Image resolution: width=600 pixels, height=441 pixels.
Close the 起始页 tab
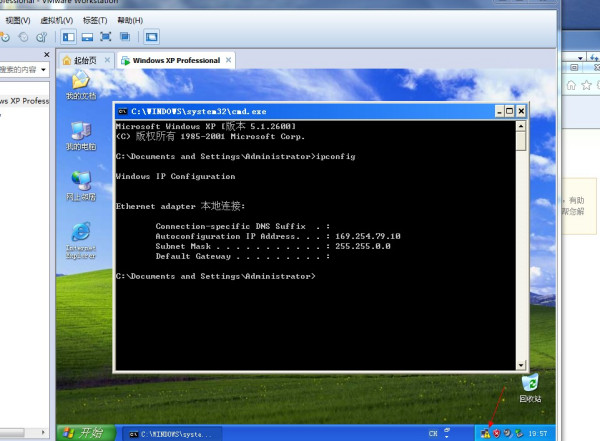coord(107,60)
